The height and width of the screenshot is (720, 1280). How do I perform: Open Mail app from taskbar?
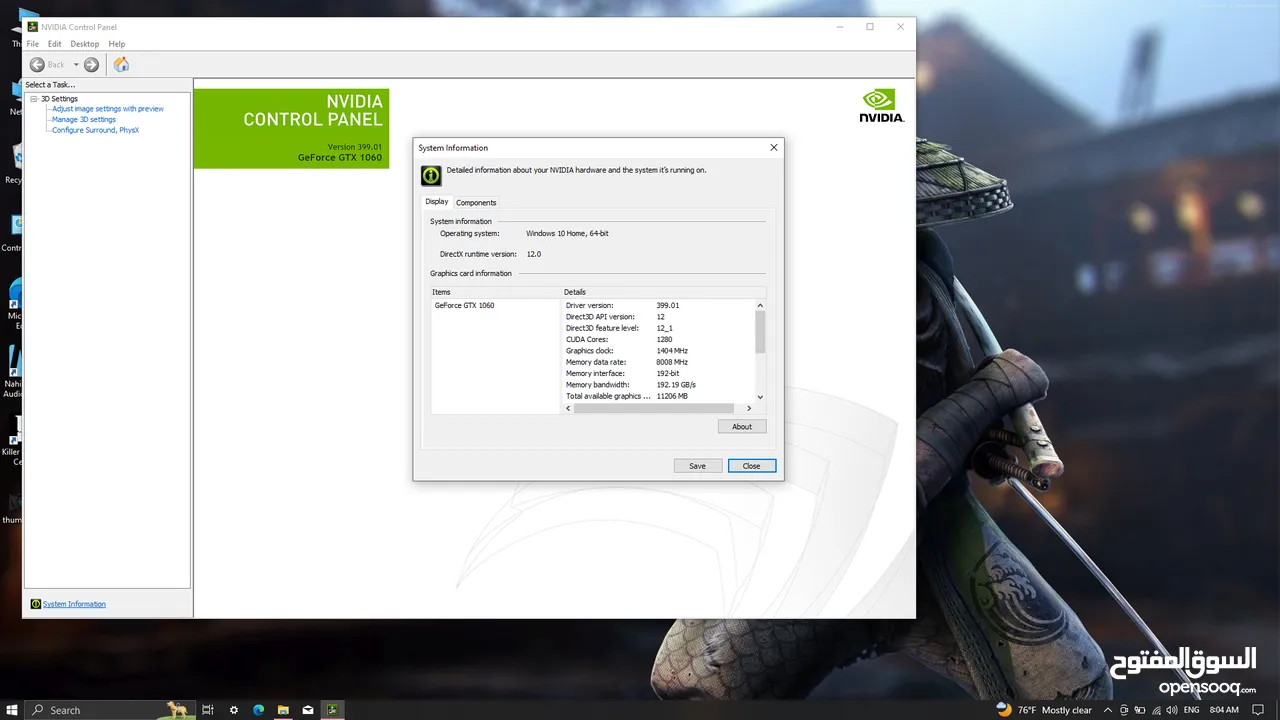(308, 710)
